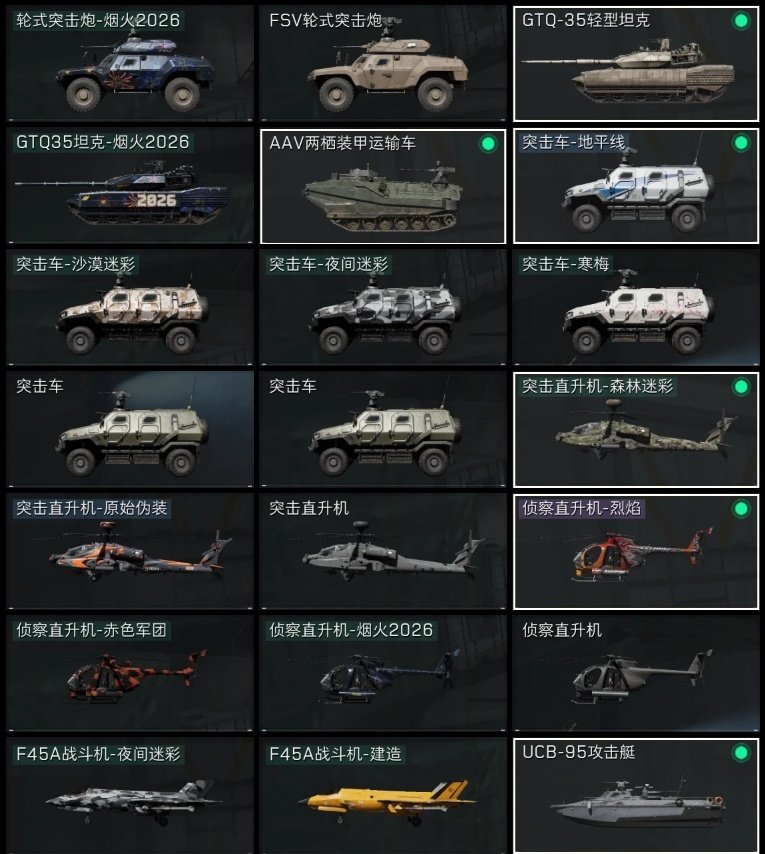The height and width of the screenshot is (854, 765).
Task: Select the AAV两栖装甲运输车 vehicle image
Action: point(383,197)
